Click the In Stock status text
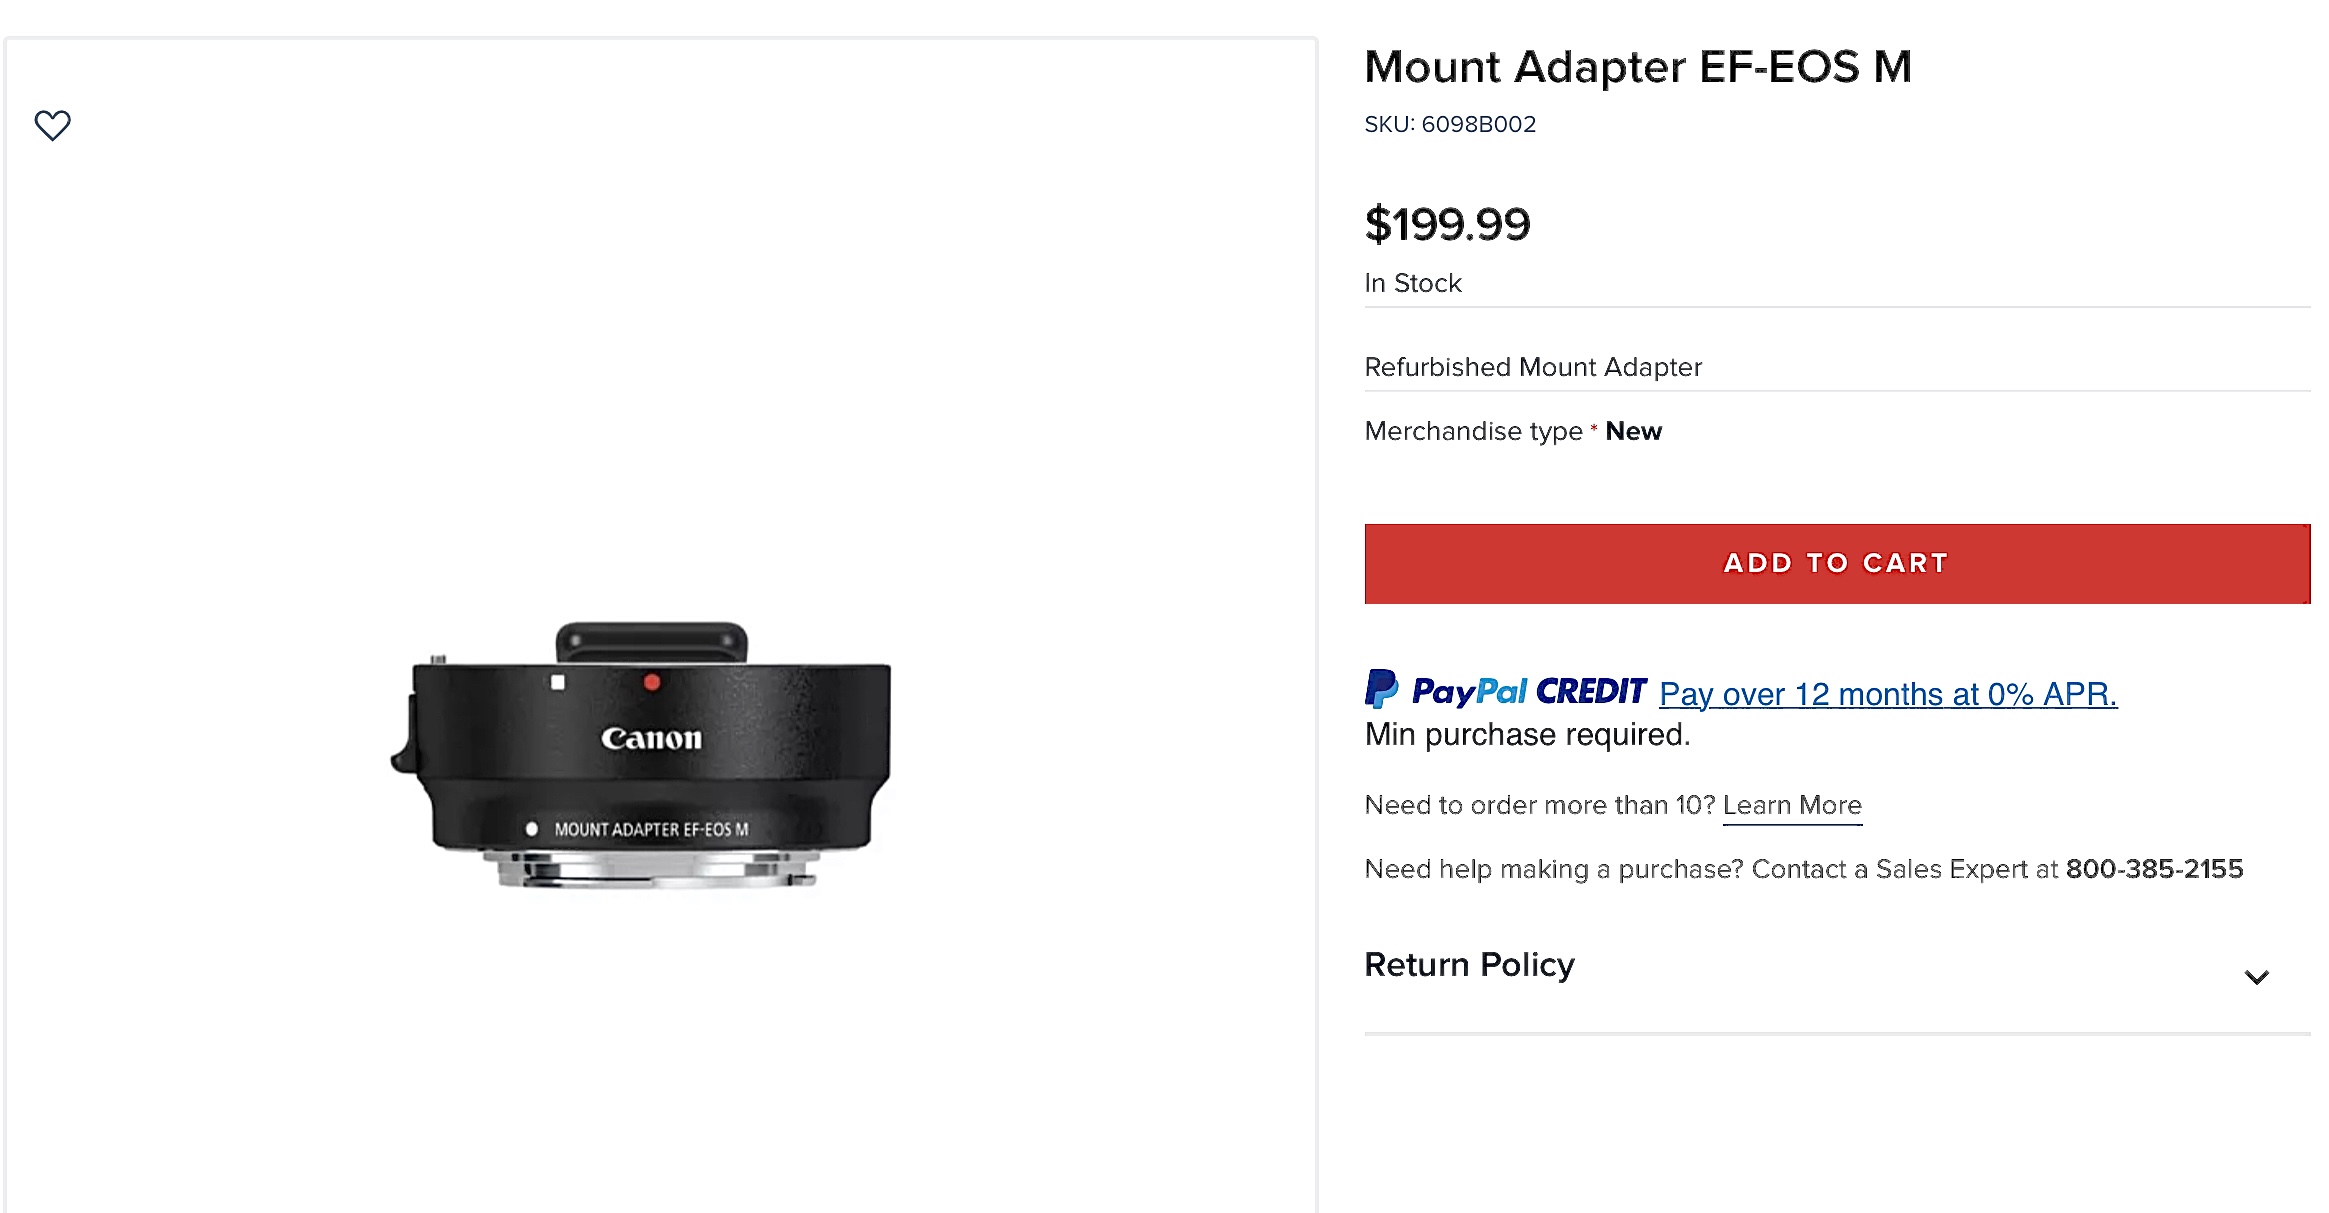This screenshot has width=2329, height=1213. (x=1412, y=283)
